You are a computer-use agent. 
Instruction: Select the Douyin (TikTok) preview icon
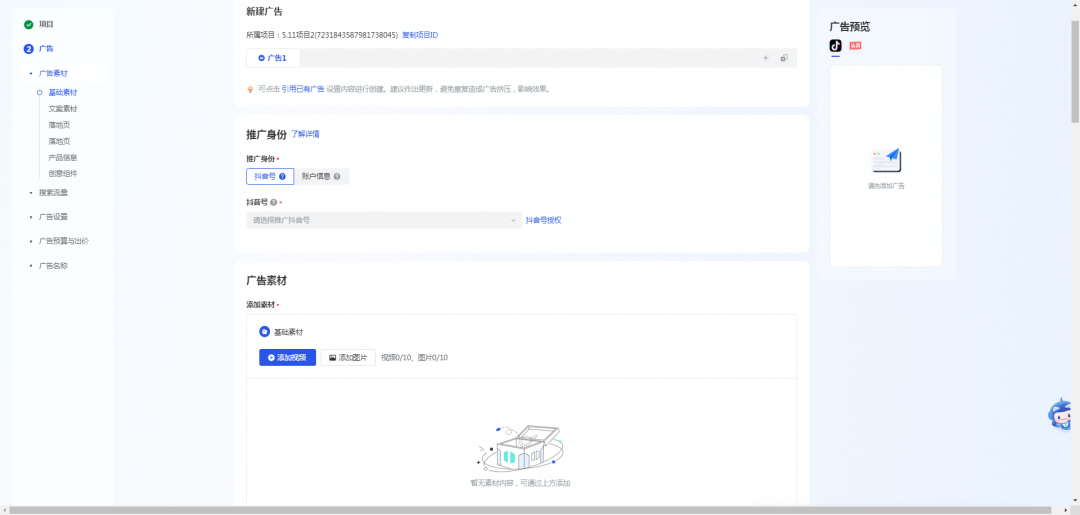[x=835, y=45]
